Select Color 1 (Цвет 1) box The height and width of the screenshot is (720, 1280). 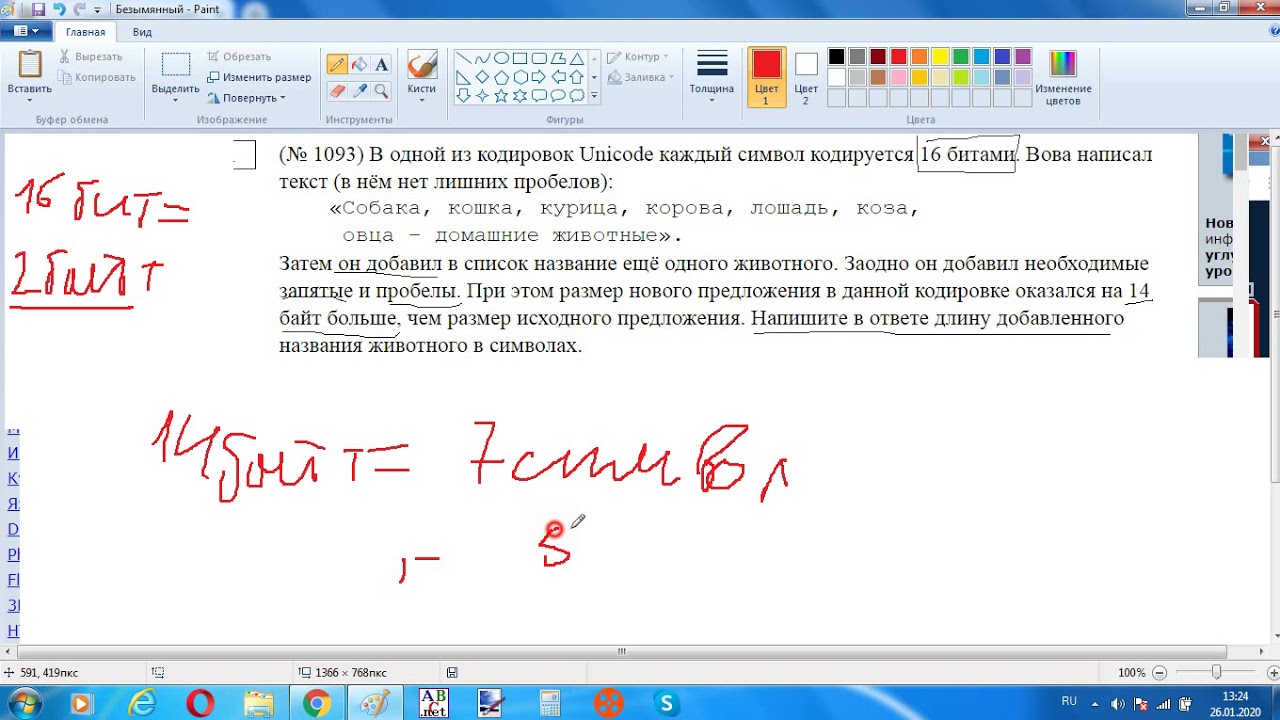point(767,76)
